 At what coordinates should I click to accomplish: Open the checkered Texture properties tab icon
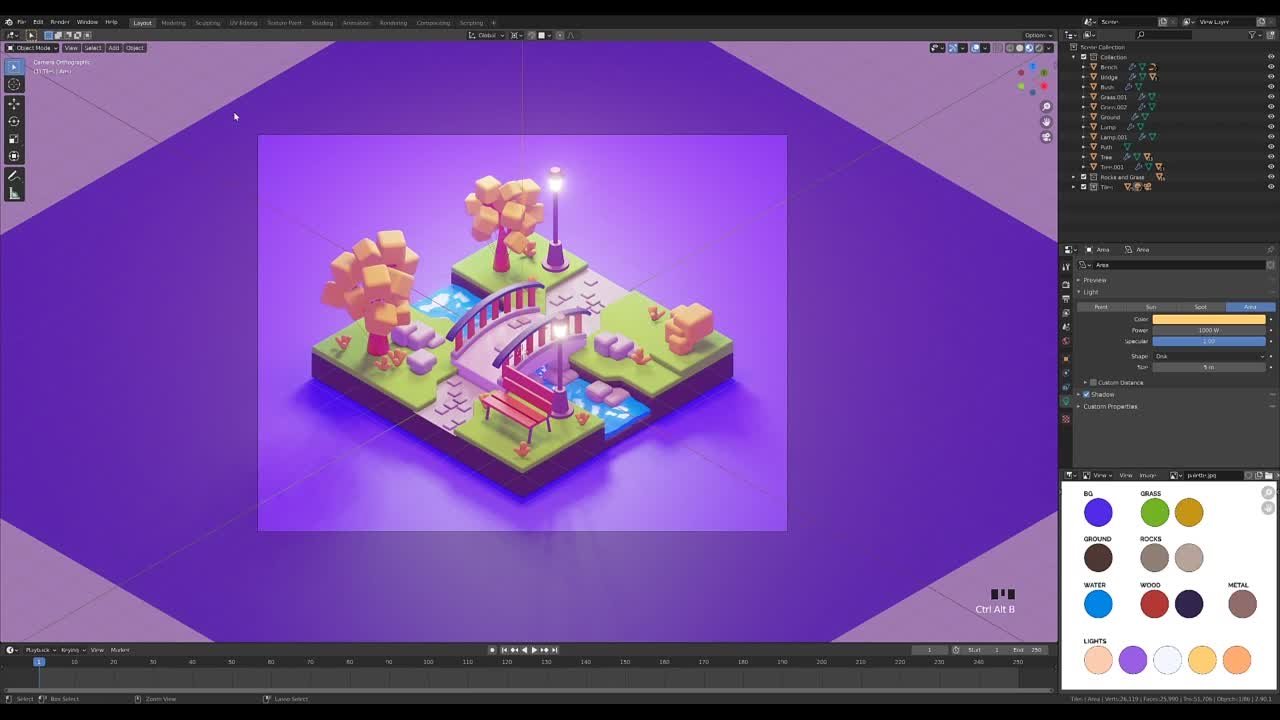(x=1066, y=419)
